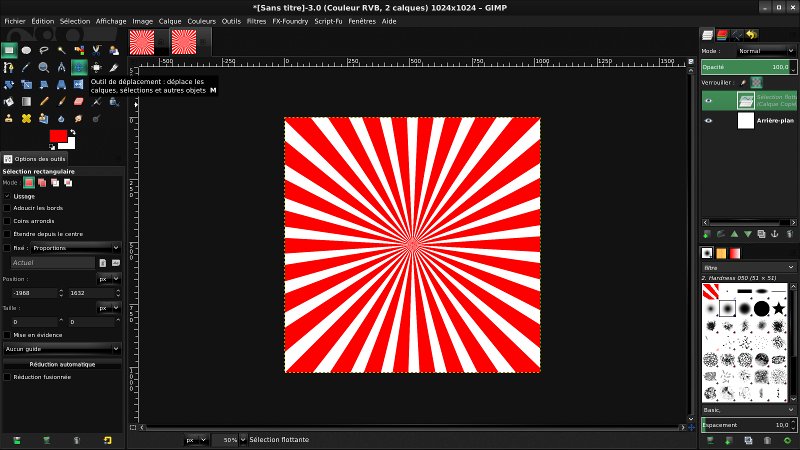The image size is (800, 450).
Task: Select the Select by Color tool
Action: coord(79,50)
